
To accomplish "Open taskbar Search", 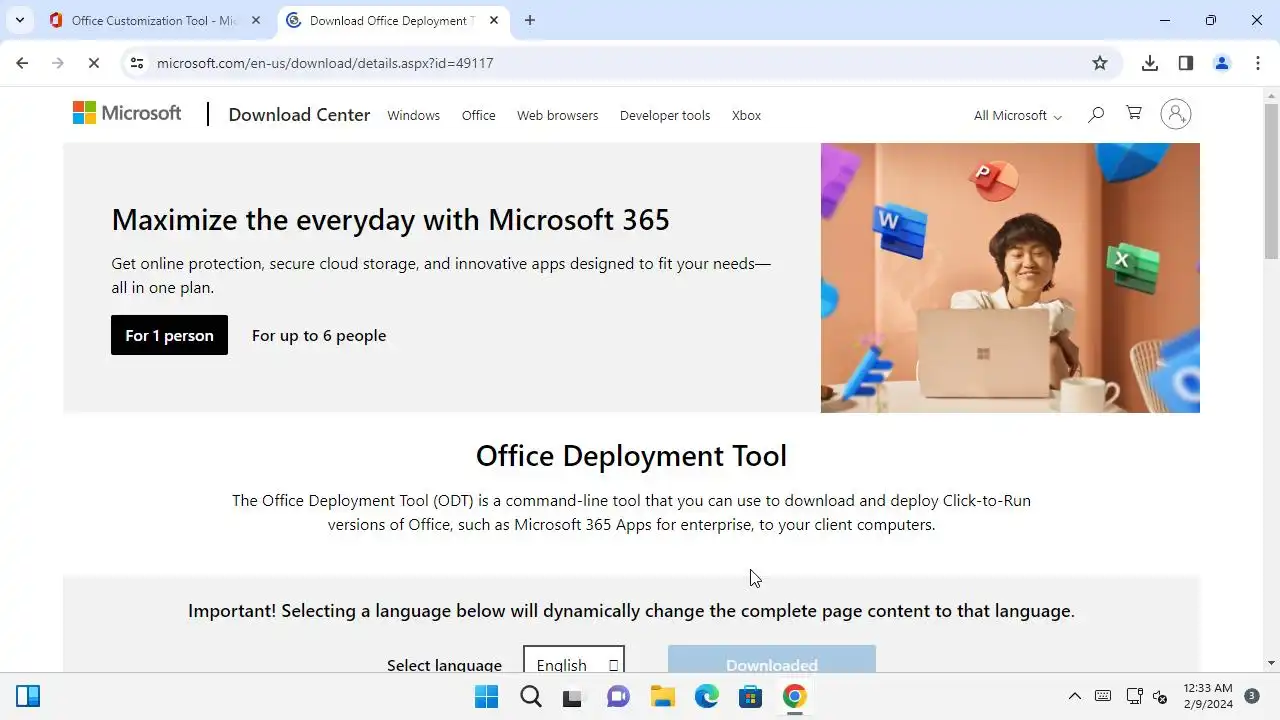I will coord(531,696).
